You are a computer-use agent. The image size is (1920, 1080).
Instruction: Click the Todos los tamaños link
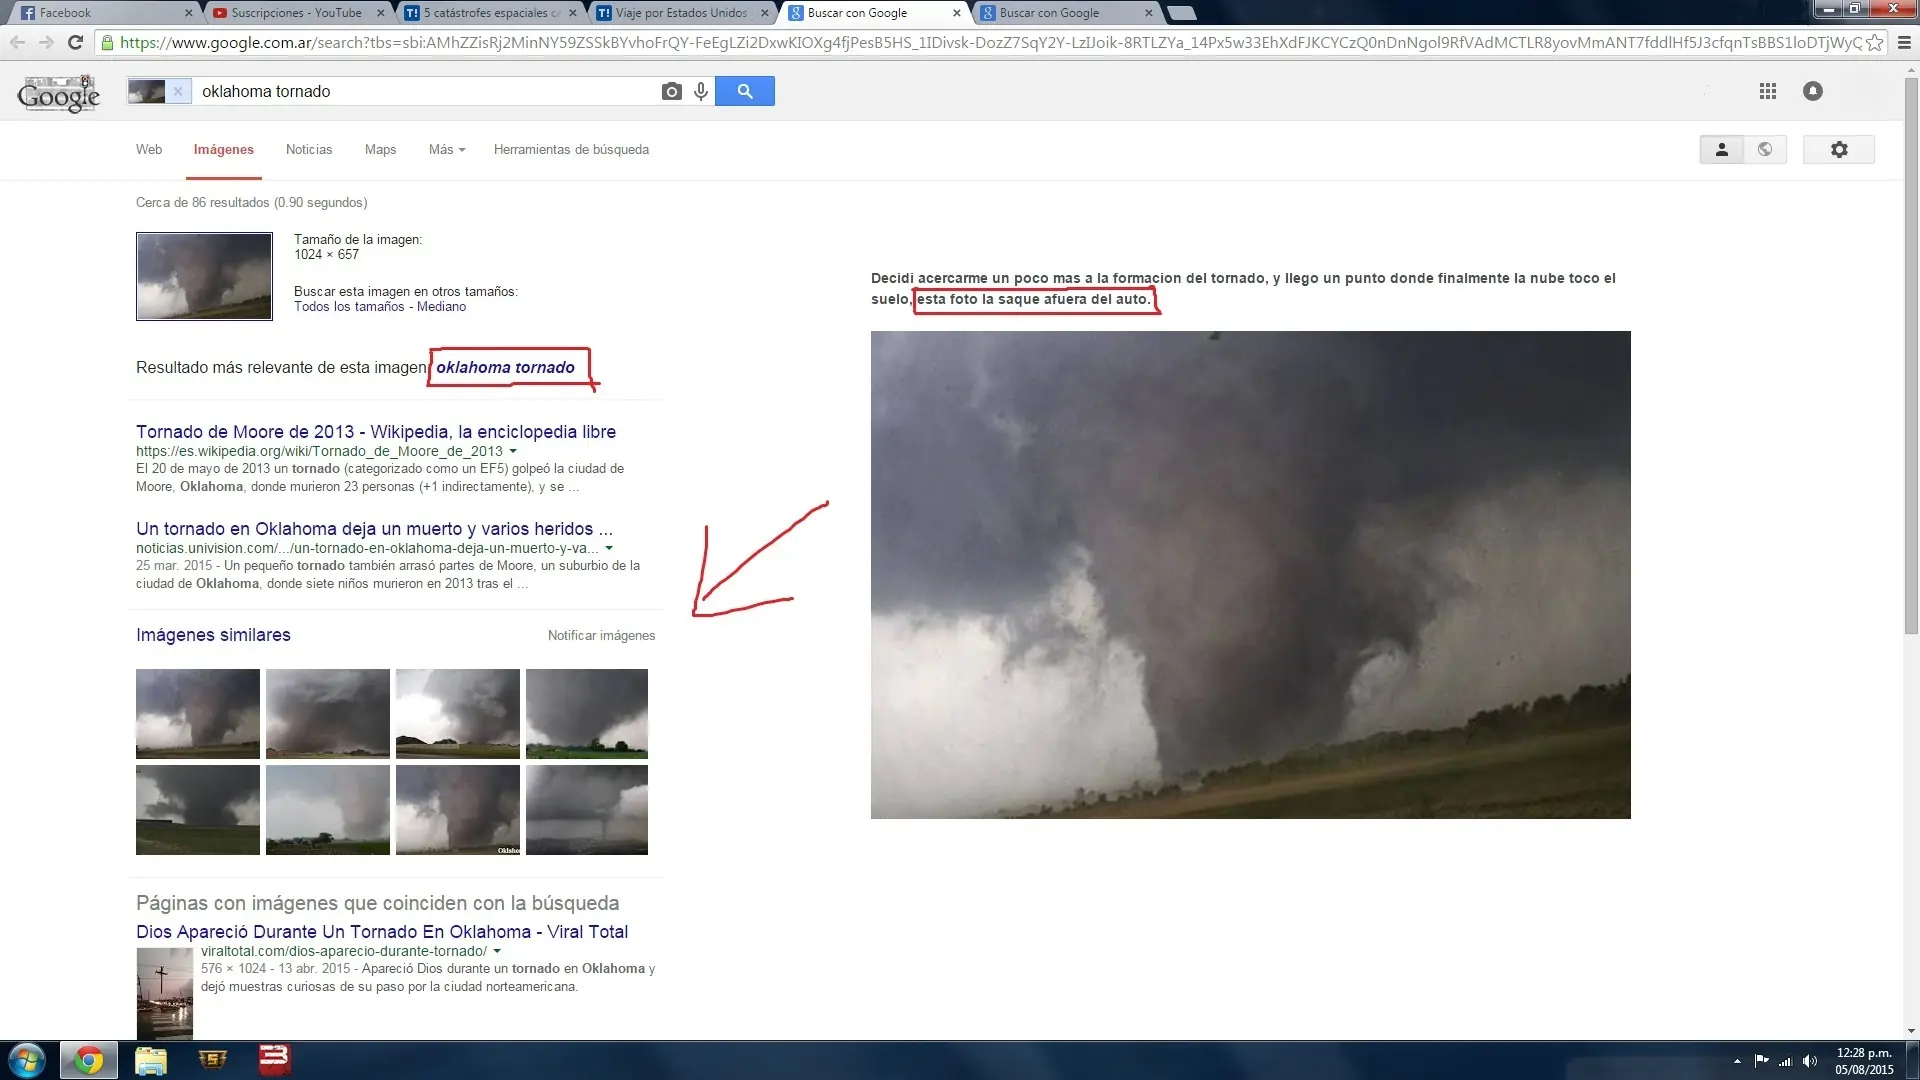tap(348, 307)
